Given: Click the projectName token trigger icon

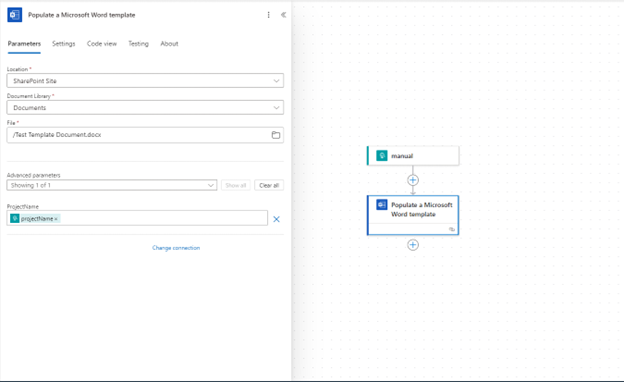Looking at the screenshot, I should pyautogui.click(x=15, y=218).
